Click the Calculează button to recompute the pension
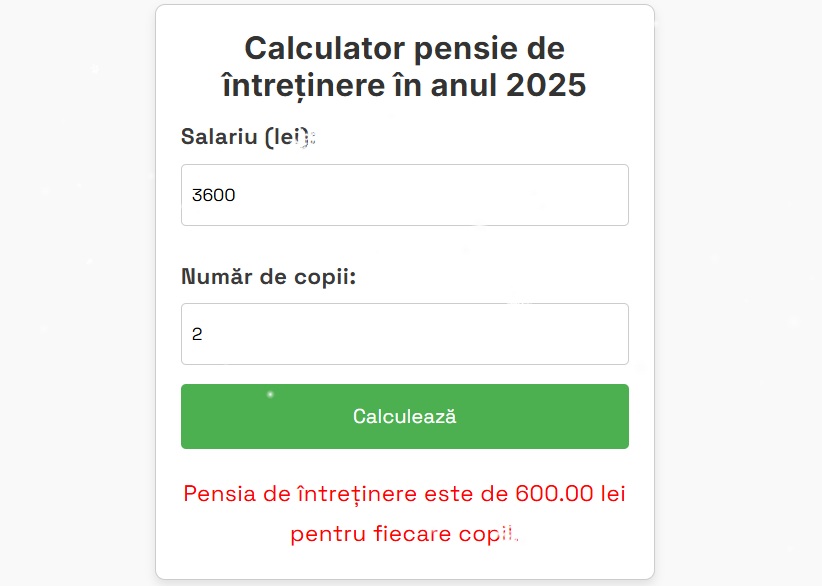 point(404,416)
